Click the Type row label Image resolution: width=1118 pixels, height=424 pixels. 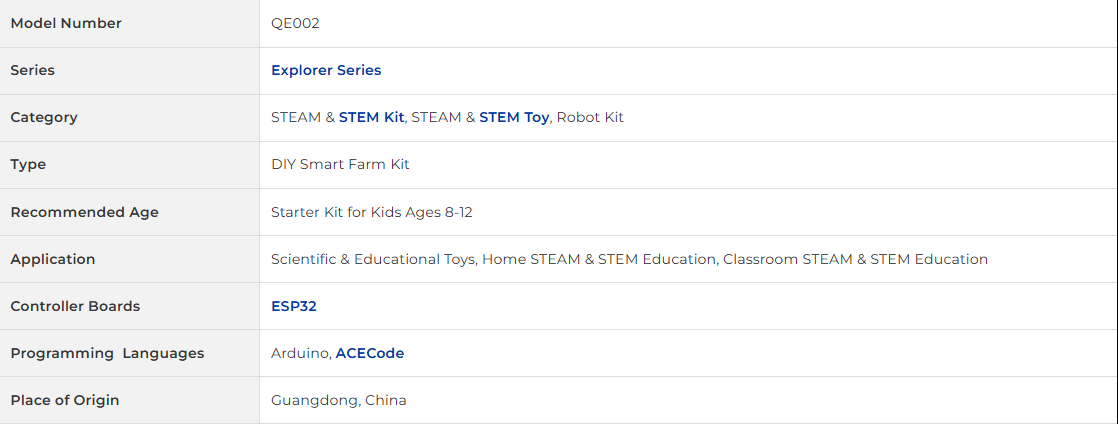point(28,165)
